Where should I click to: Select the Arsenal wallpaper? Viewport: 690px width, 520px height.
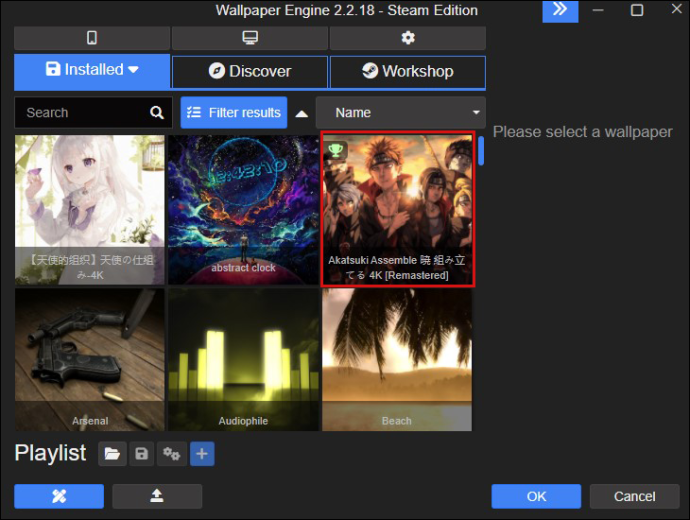pyautogui.click(x=90, y=360)
